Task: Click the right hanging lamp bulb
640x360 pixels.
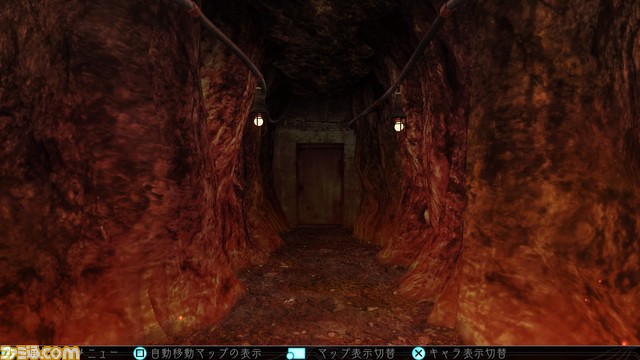Action: pyautogui.click(x=399, y=126)
